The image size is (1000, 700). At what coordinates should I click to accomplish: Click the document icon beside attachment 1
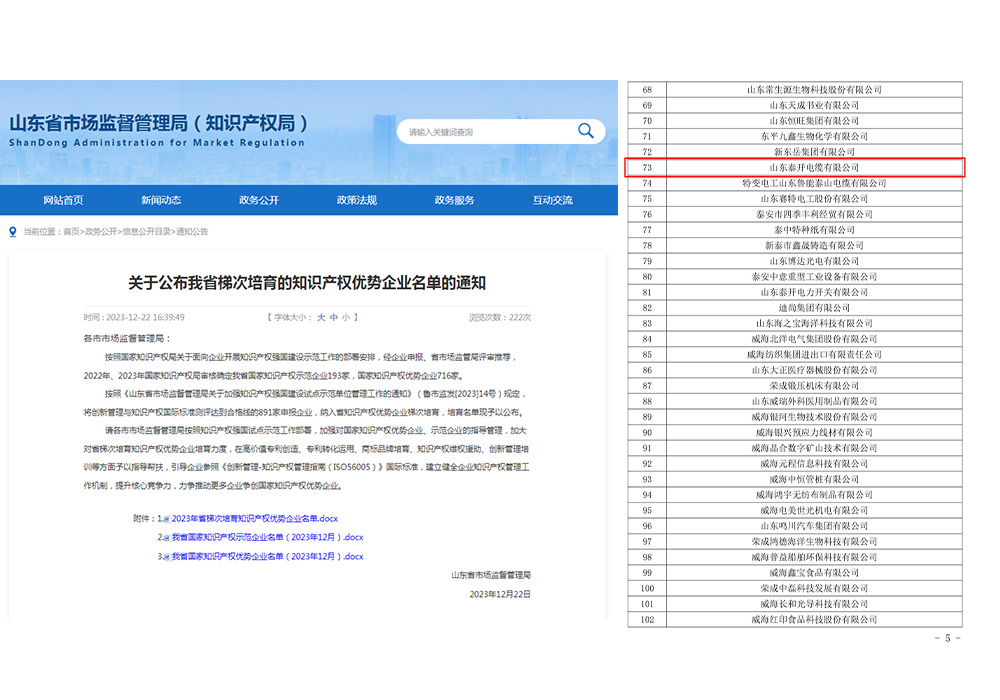(168, 517)
